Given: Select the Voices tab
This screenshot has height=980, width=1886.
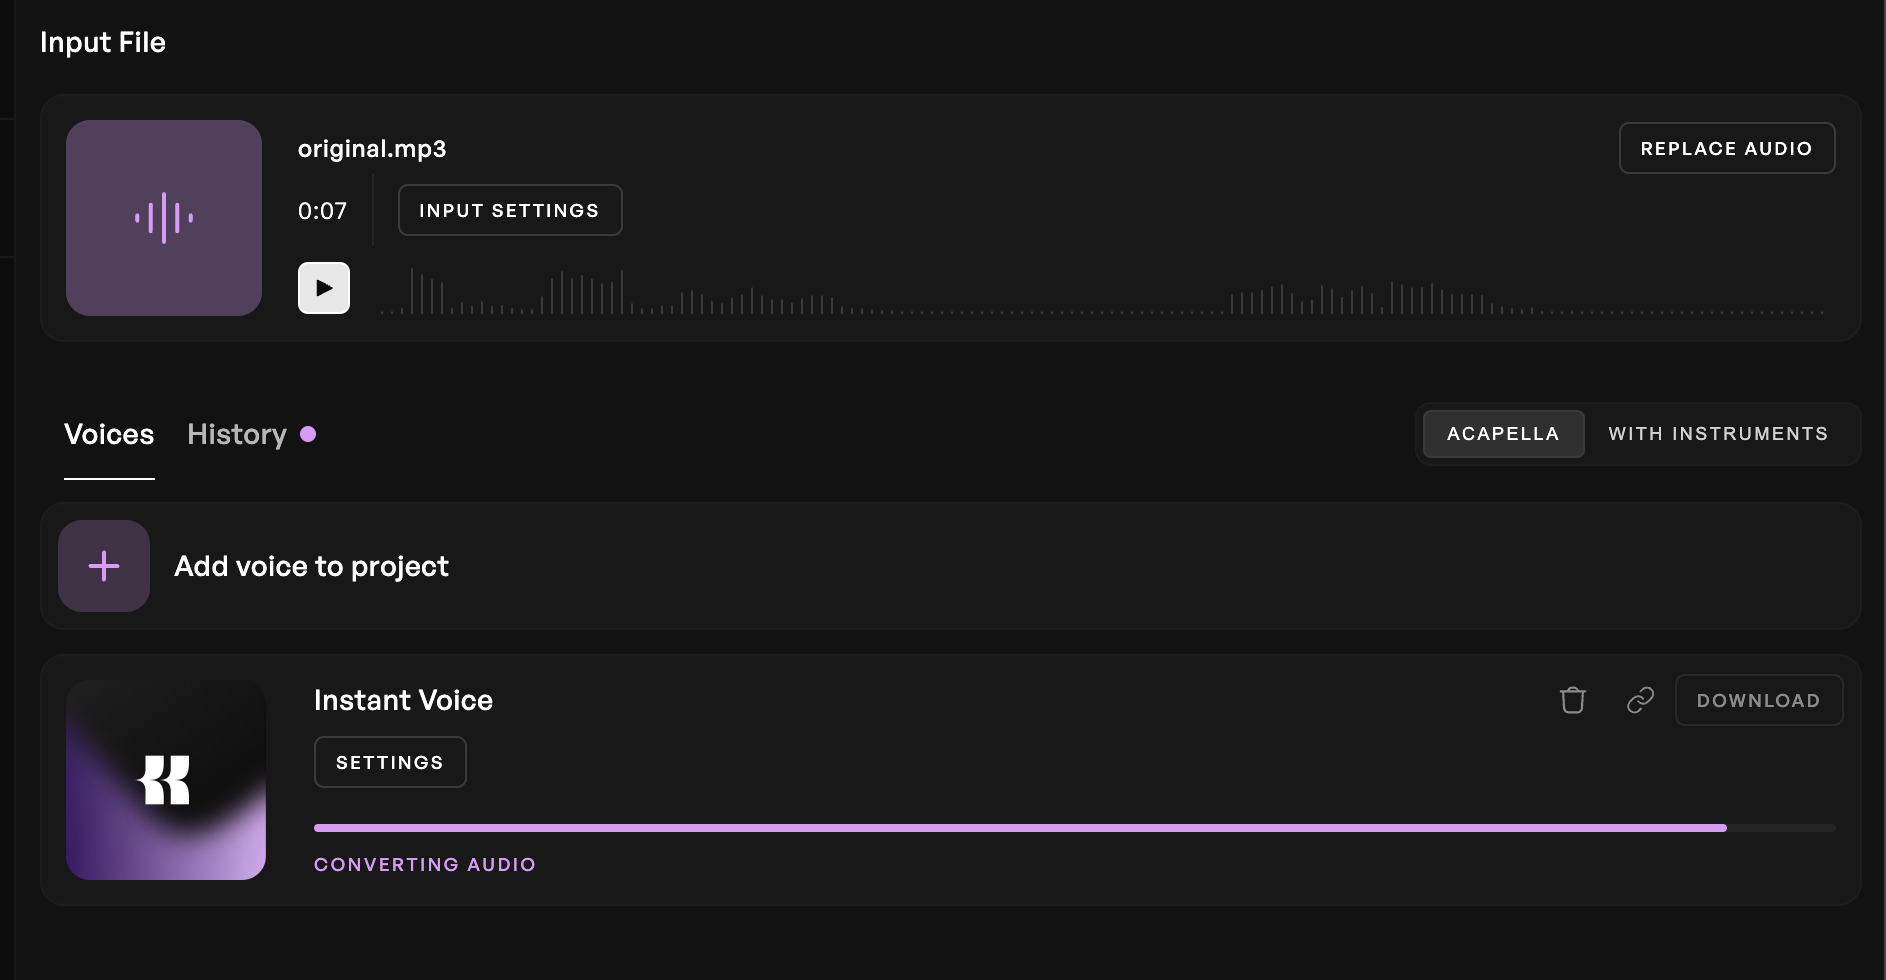Looking at the screenshot, I should tap(109, 434).
